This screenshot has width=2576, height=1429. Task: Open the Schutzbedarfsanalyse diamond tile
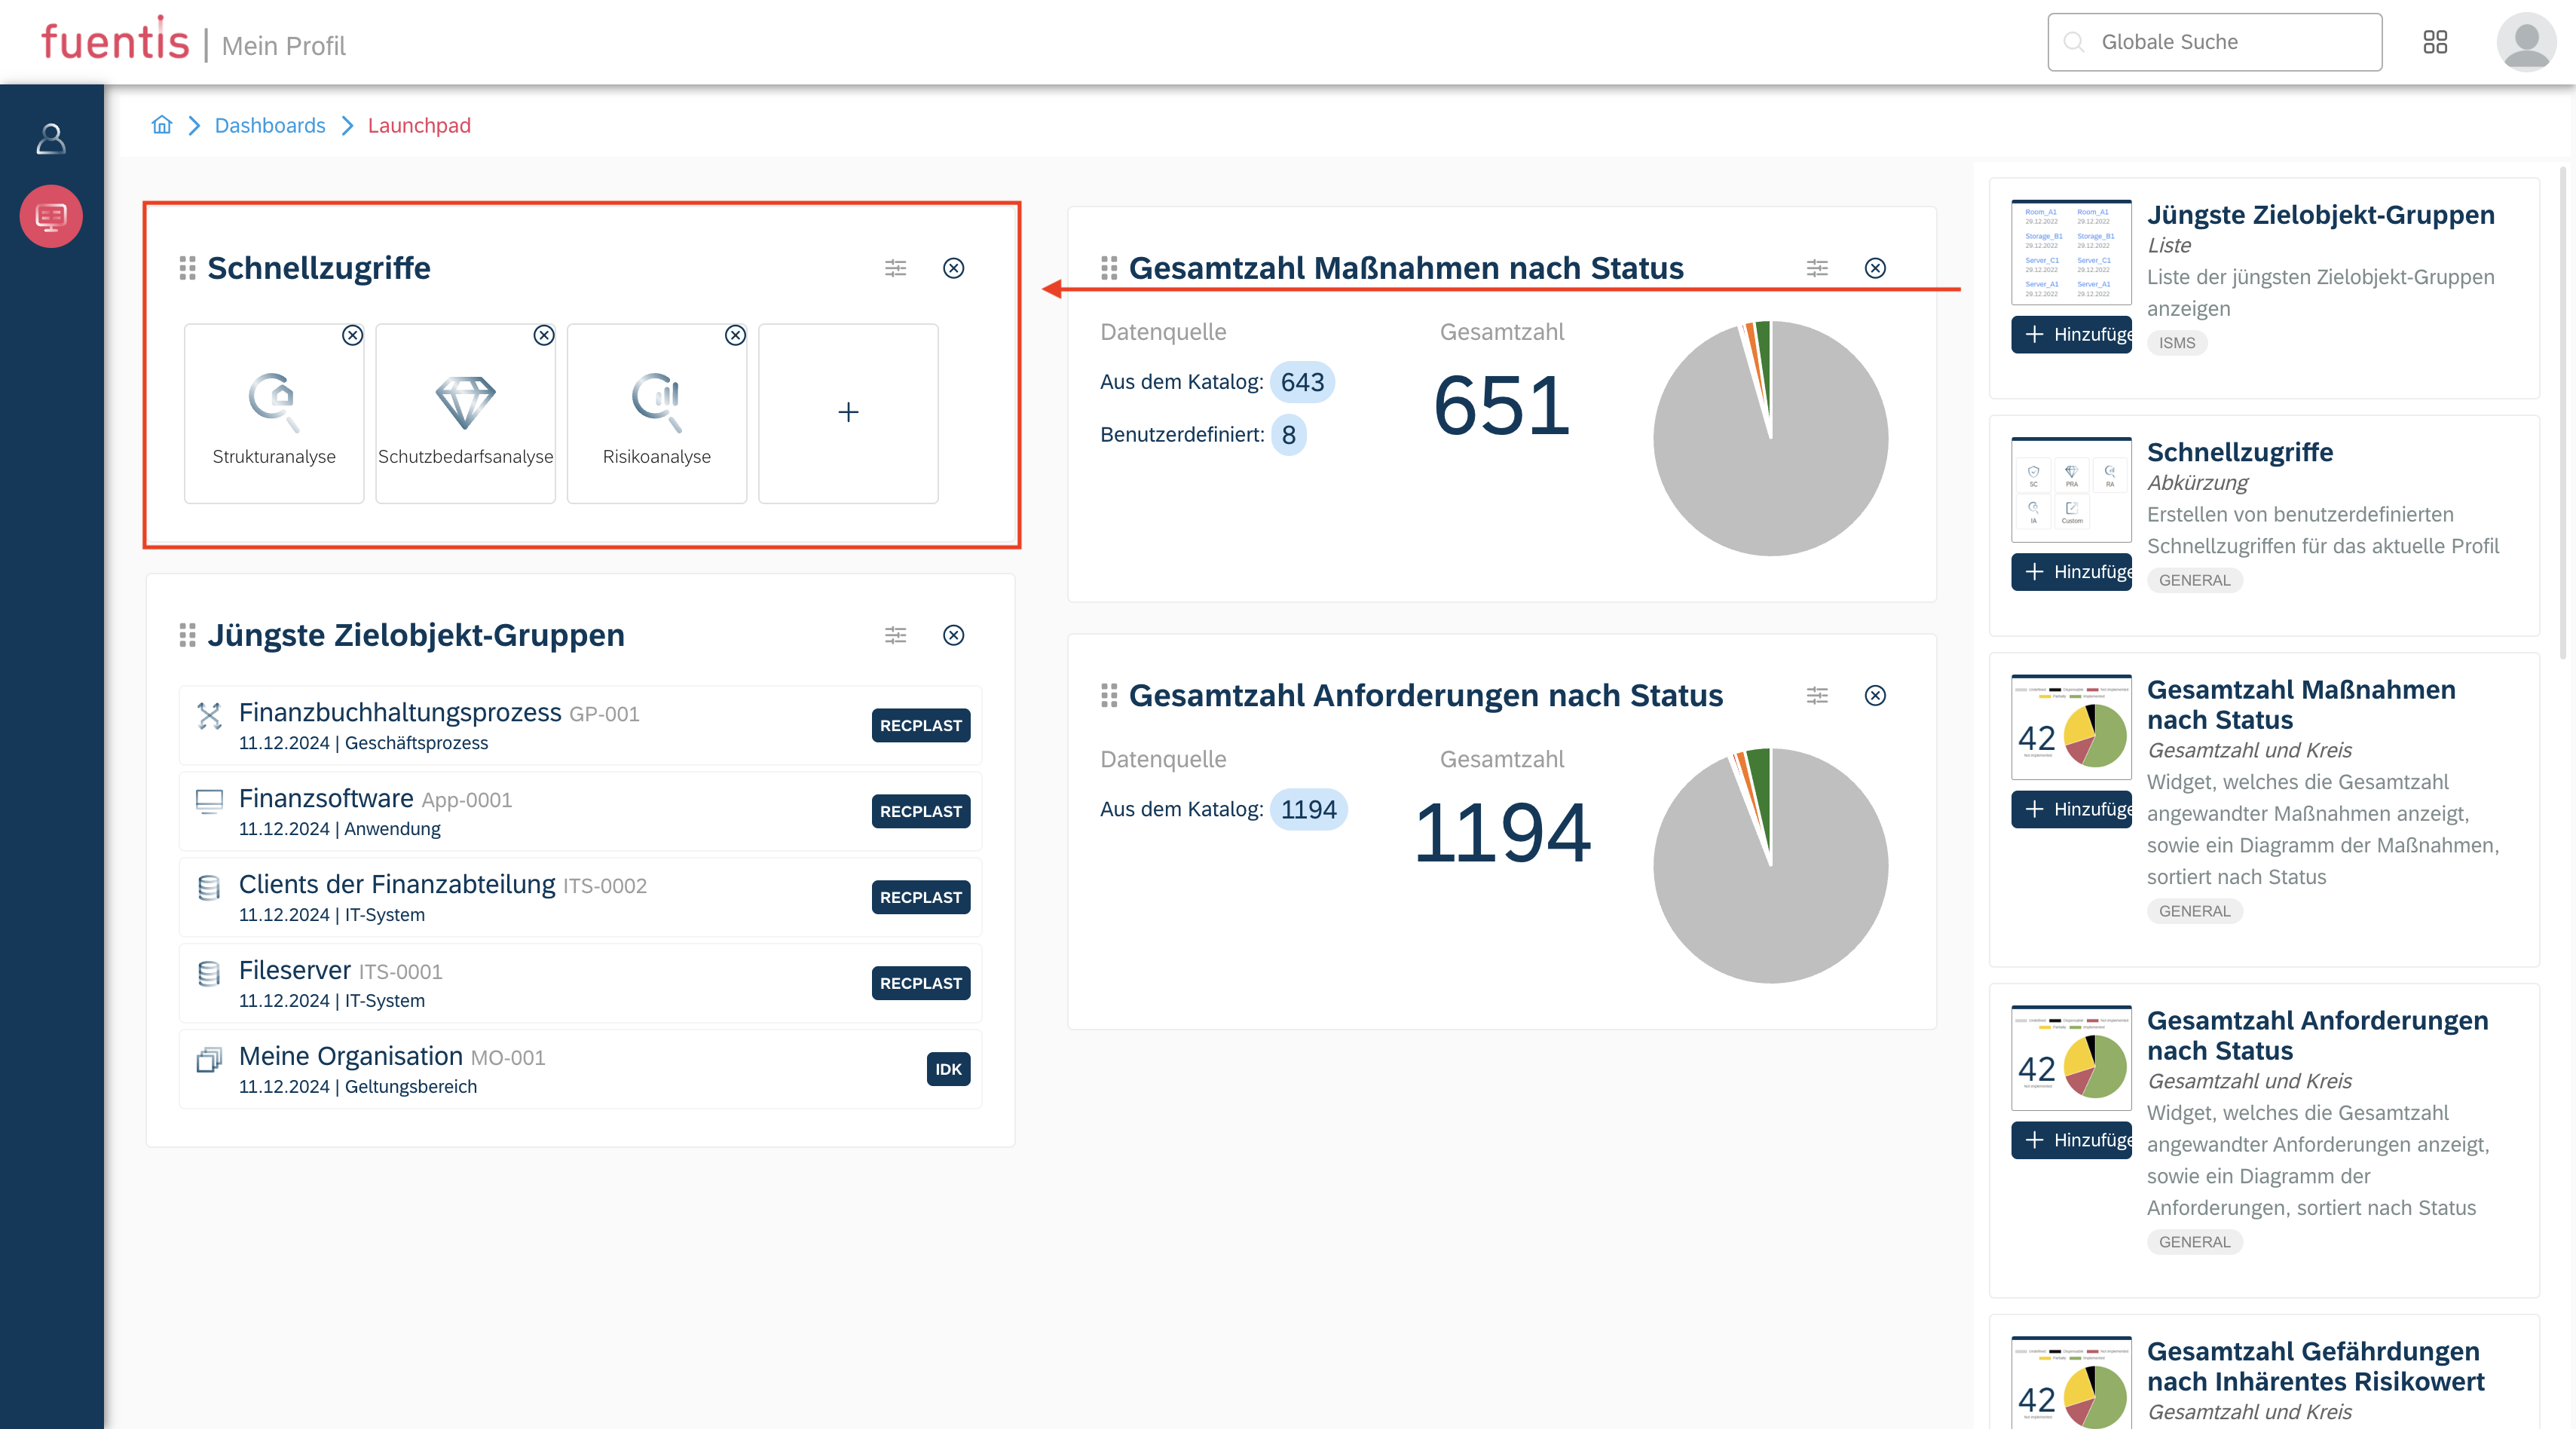(465, 414)
